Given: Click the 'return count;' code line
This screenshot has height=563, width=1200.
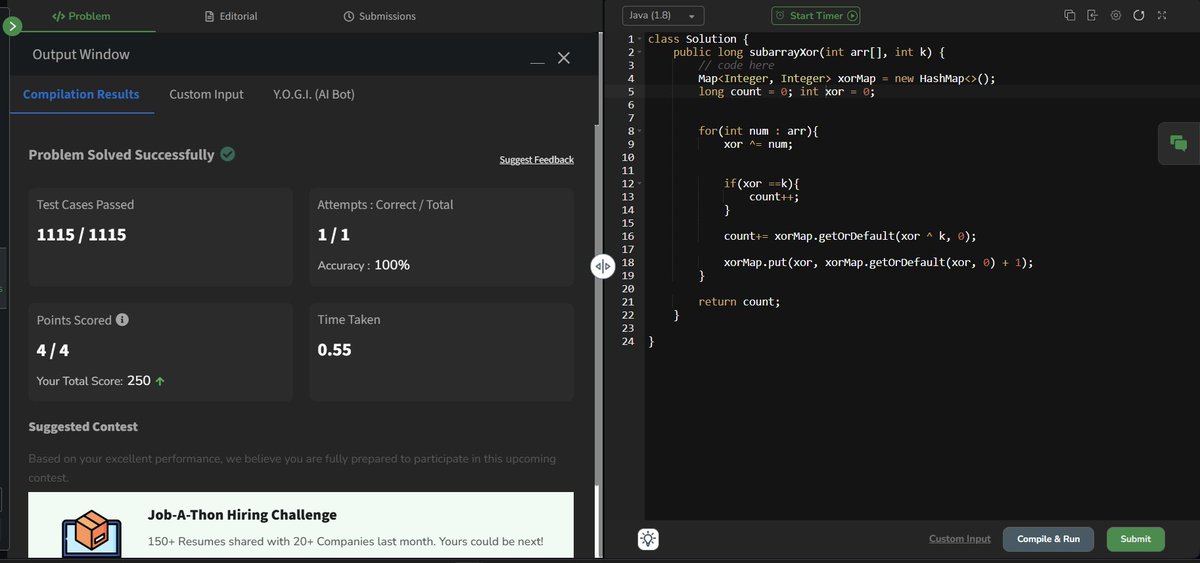Looking at the screenshot, I should pyautogui.click(x=739, y=302).
